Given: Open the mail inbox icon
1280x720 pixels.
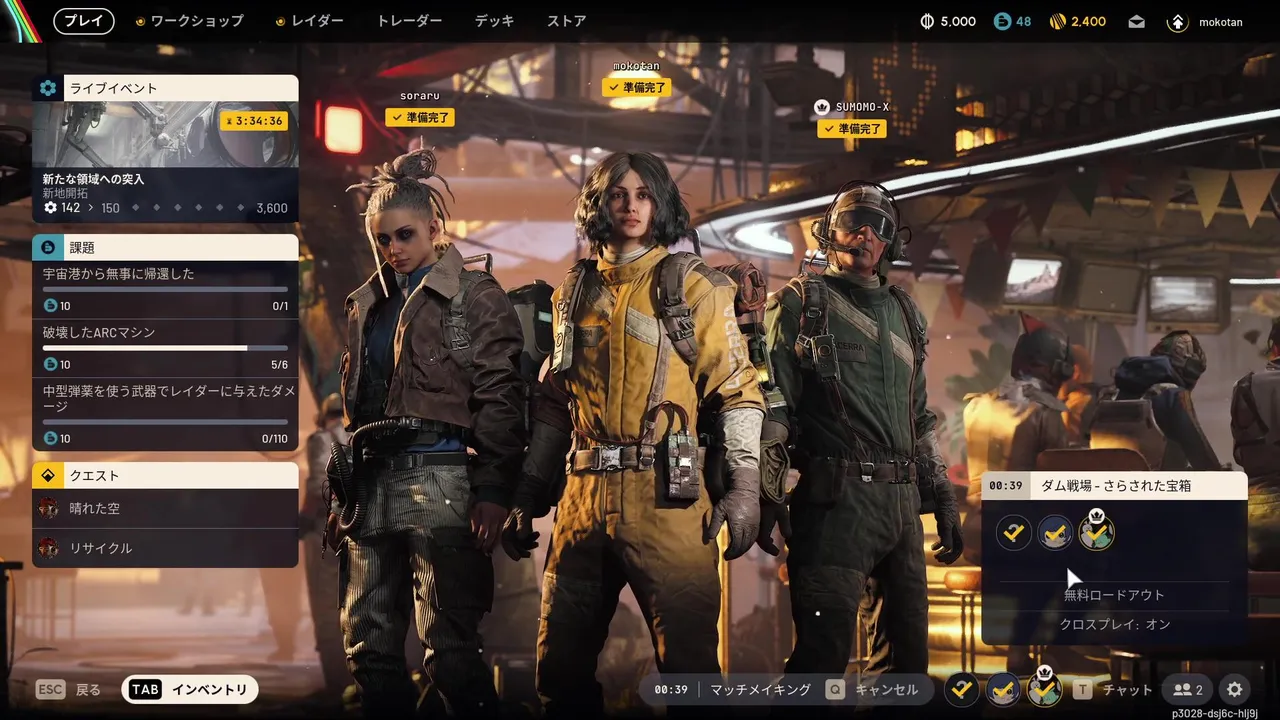Looking at the screenshot, I should pyautogui.click(x=1136, y=21).
